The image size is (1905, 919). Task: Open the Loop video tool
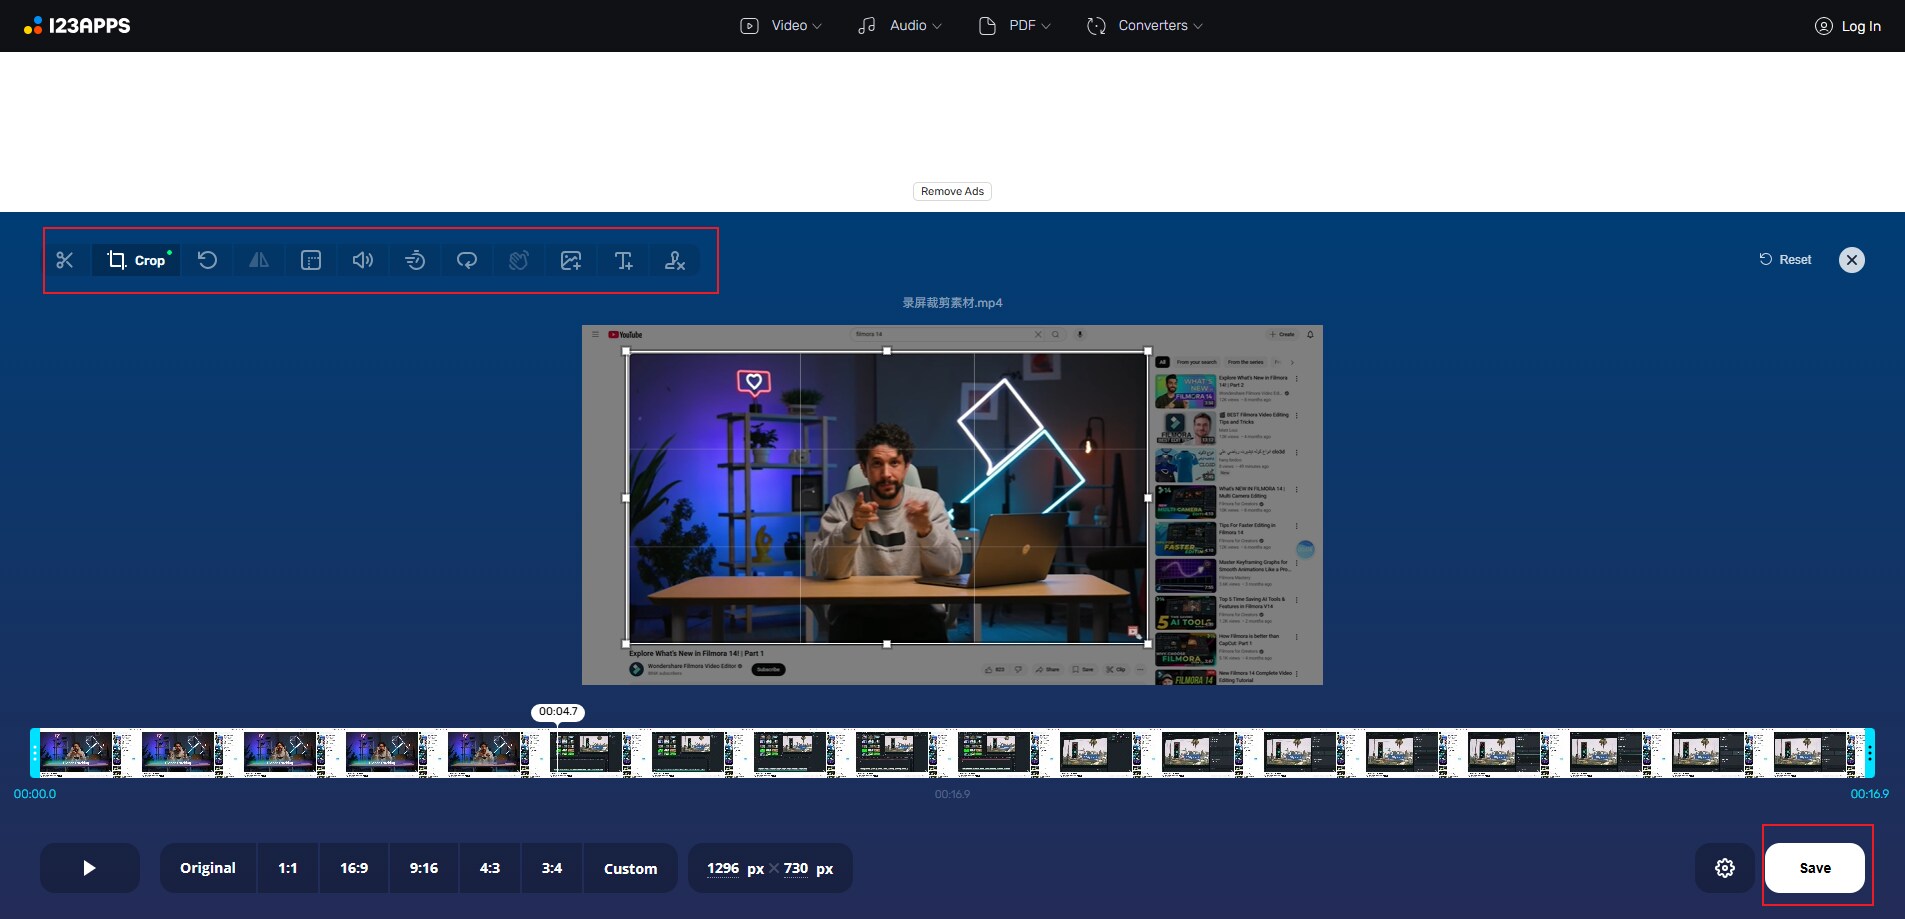tap(467, 260)
